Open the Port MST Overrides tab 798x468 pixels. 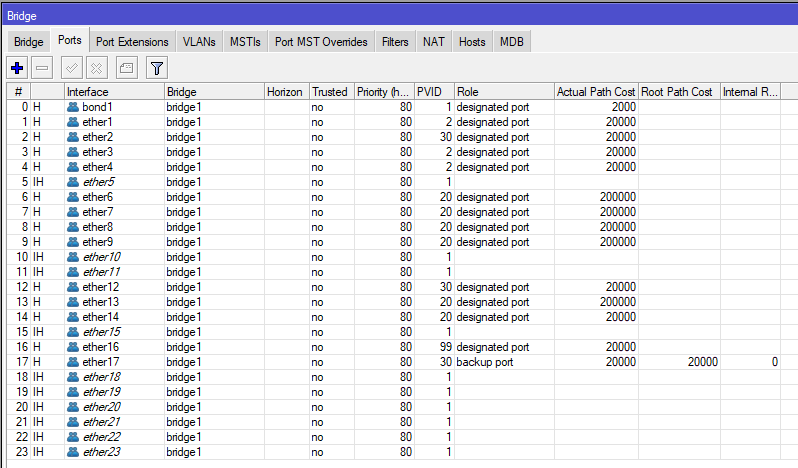pos(321,42)
